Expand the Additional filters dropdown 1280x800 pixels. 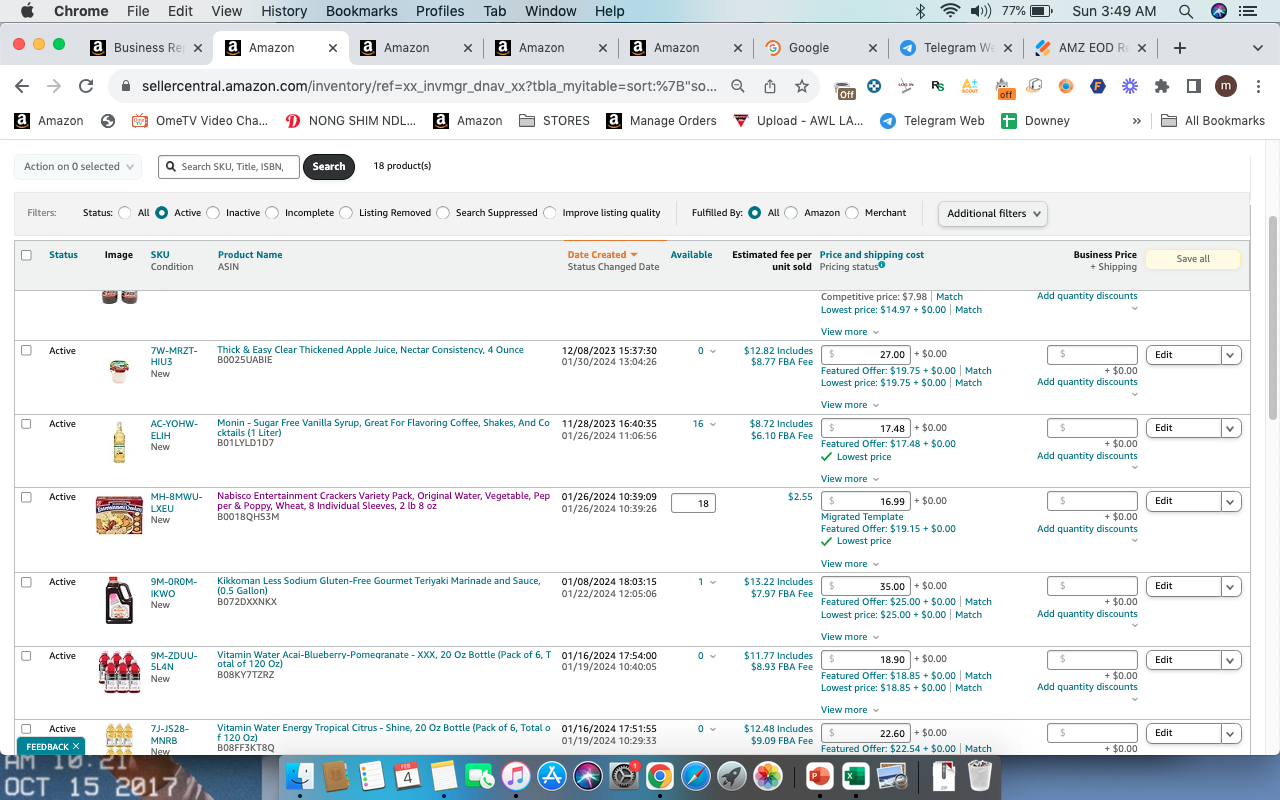[x=993, y=213]
